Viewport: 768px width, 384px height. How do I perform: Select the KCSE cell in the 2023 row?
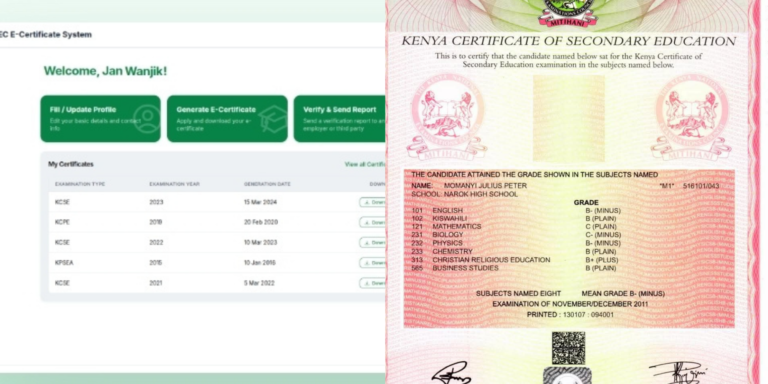click(62, 202)
